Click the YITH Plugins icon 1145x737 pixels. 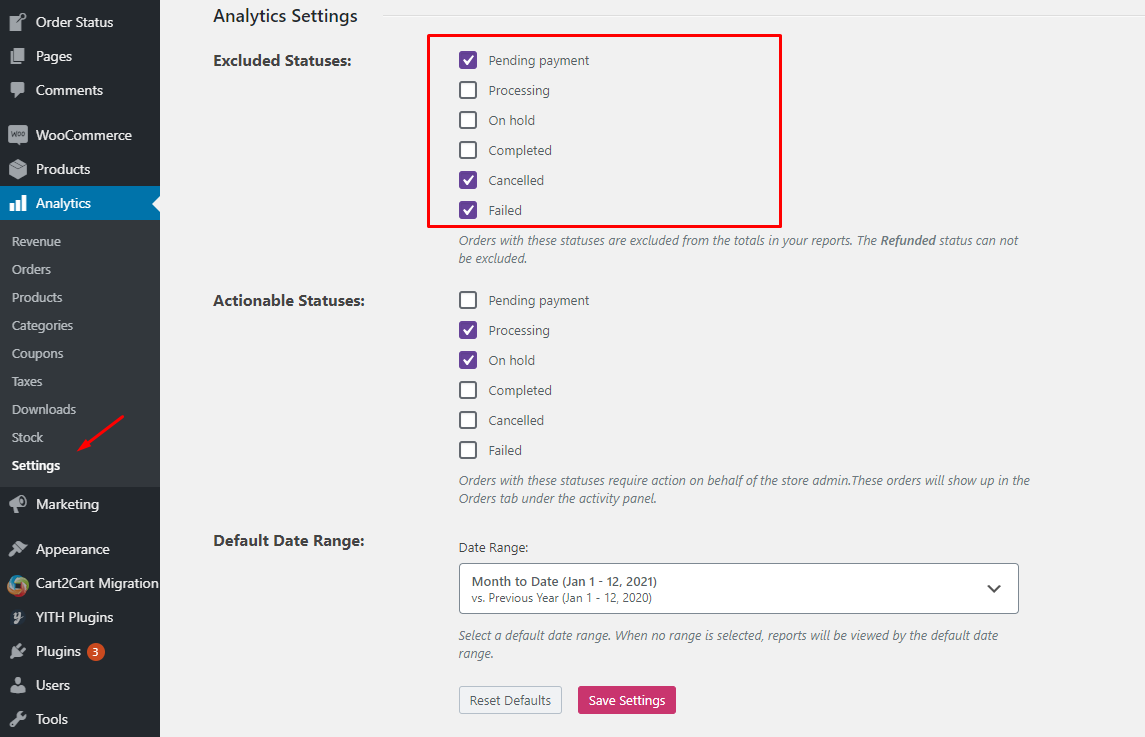(17, 617)
